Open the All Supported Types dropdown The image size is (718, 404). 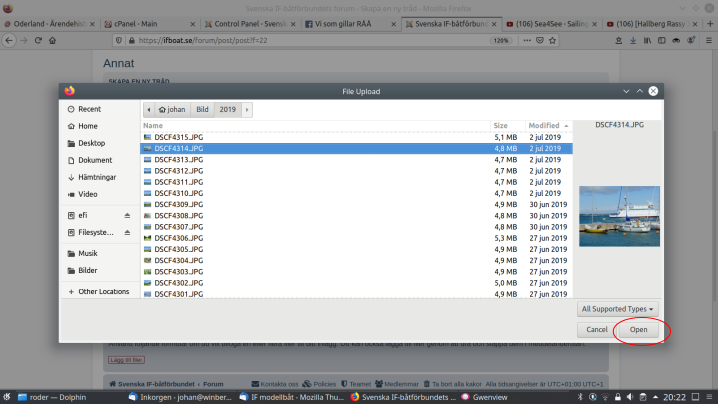617,309
